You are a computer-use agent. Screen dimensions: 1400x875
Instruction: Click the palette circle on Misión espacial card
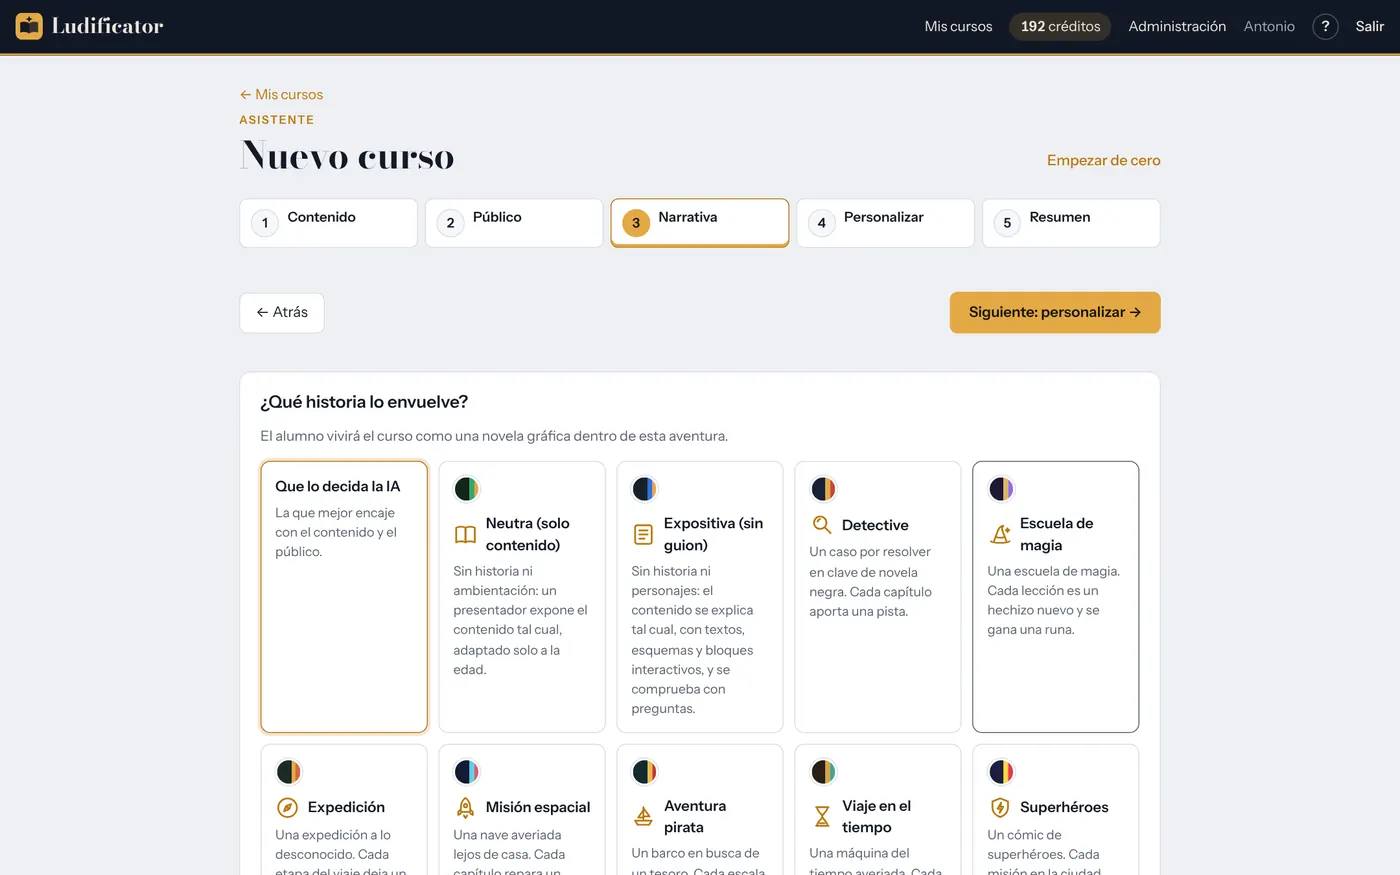click(x=467, y=772)
